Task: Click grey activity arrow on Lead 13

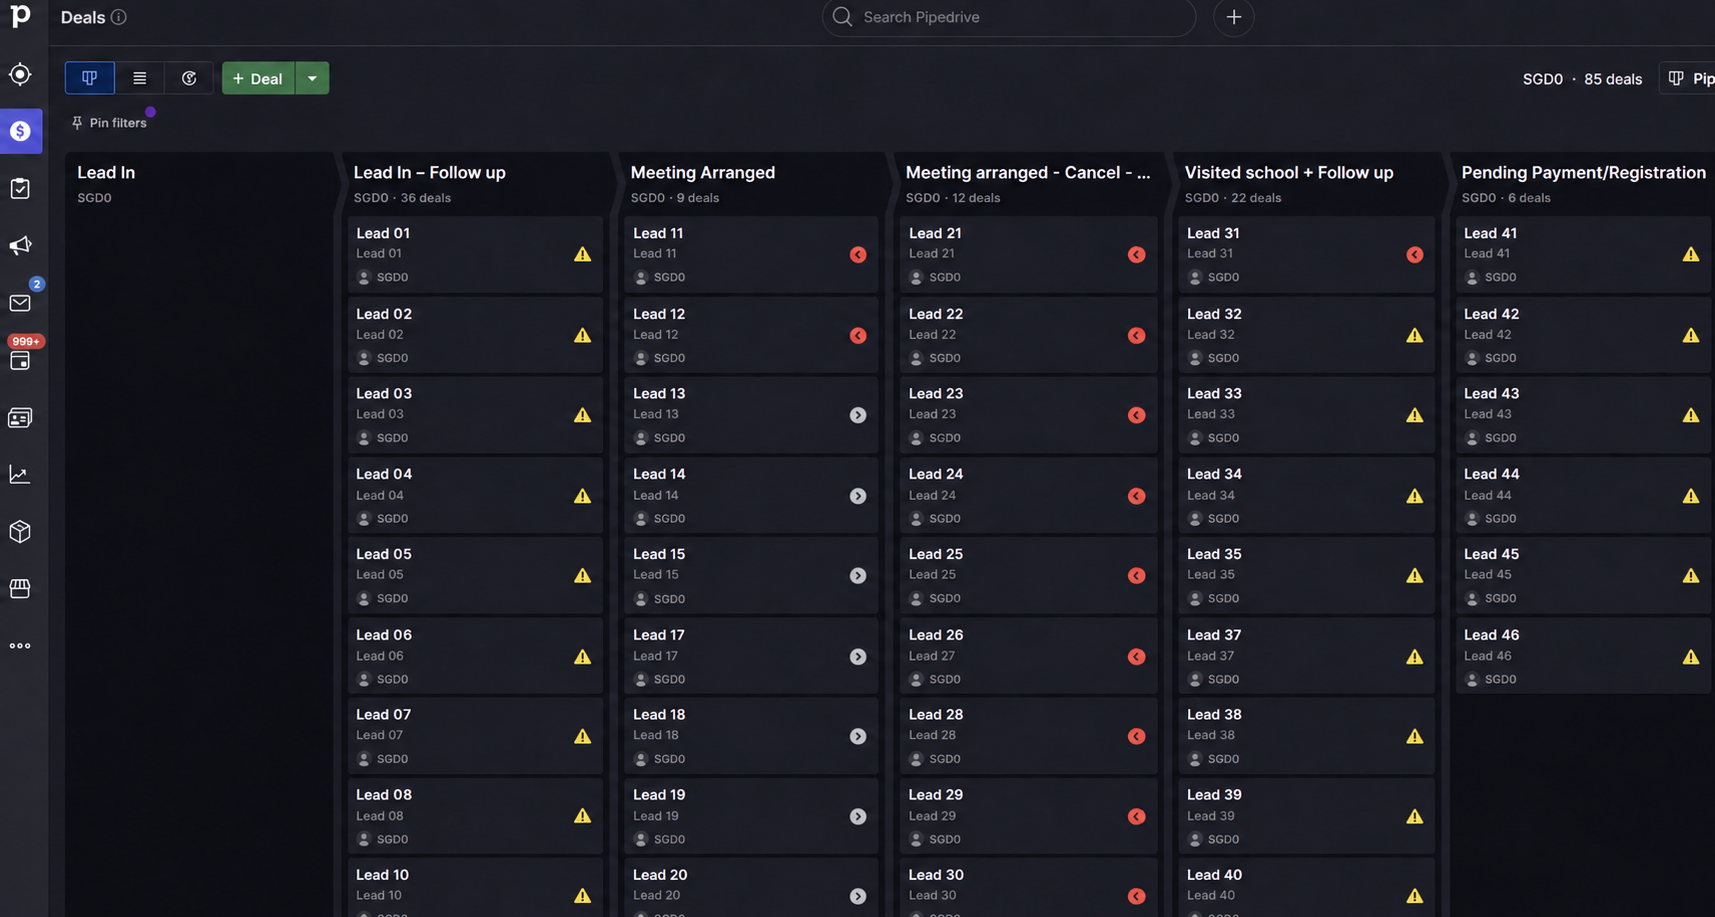Action: [x=858, y=415]
